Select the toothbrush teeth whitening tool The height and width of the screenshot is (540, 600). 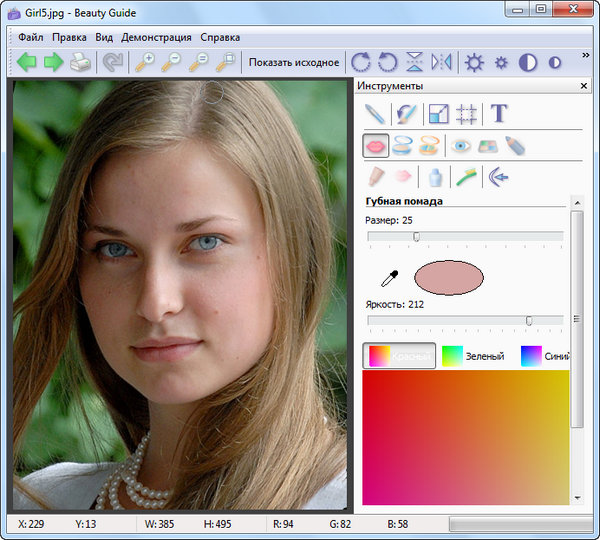(466, 178)
